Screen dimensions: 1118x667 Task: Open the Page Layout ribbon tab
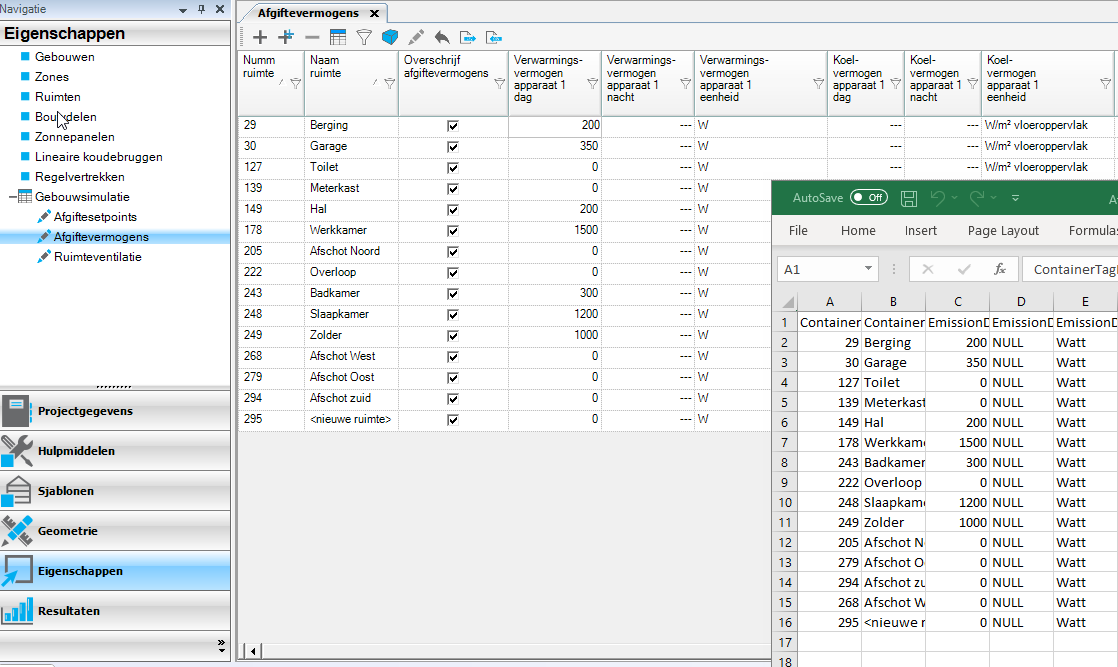(x=1003, y=230)
